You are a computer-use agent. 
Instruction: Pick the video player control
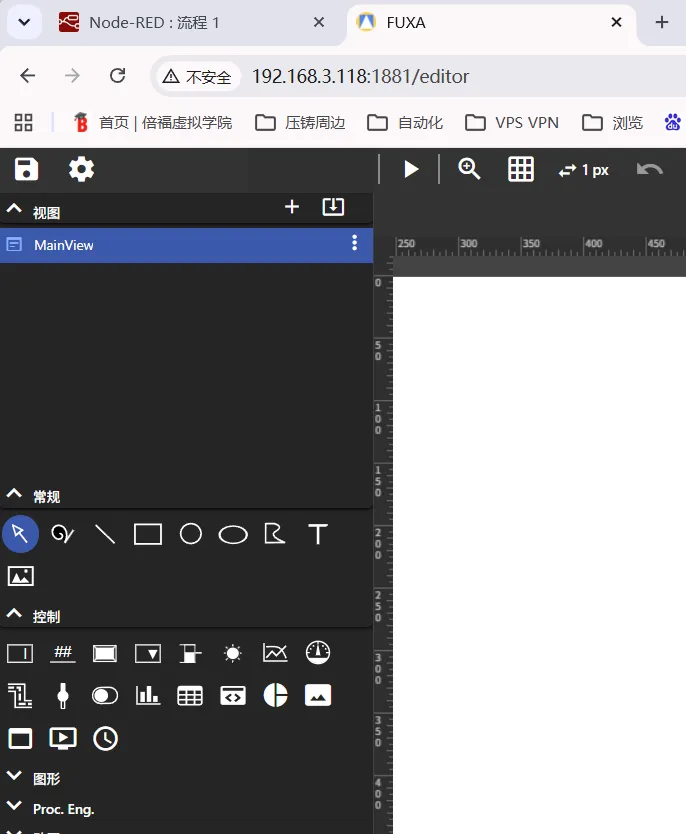(x=63, y=739)
